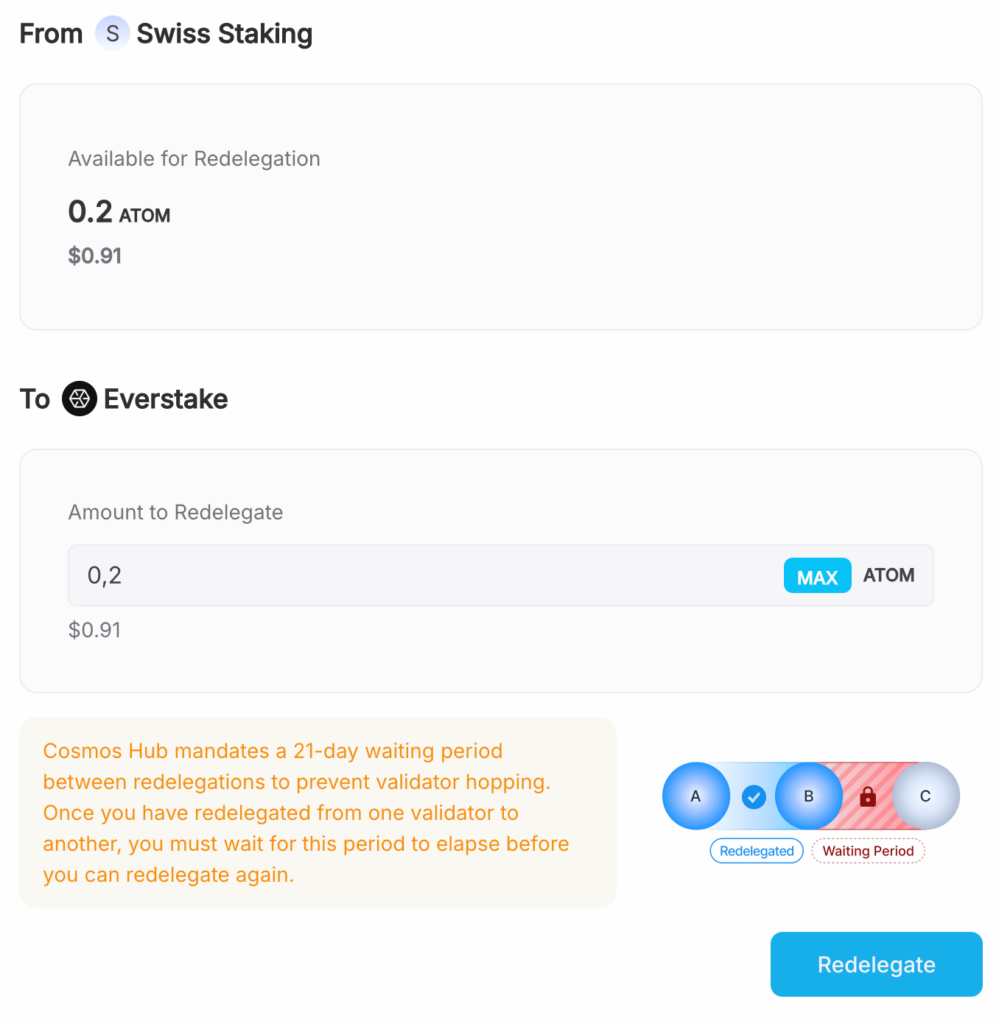
Task: Click the Redelegated status badge
Action: pyautogui.click(x=756, y=851)
